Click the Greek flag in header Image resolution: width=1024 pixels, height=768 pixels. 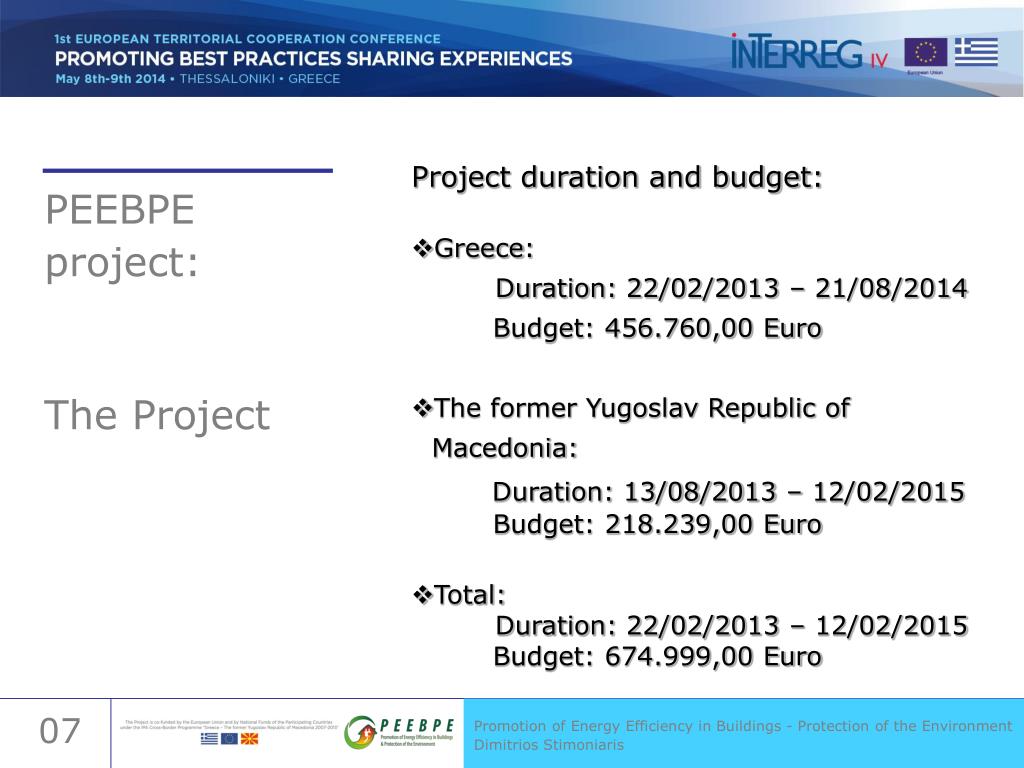(976, 52)
